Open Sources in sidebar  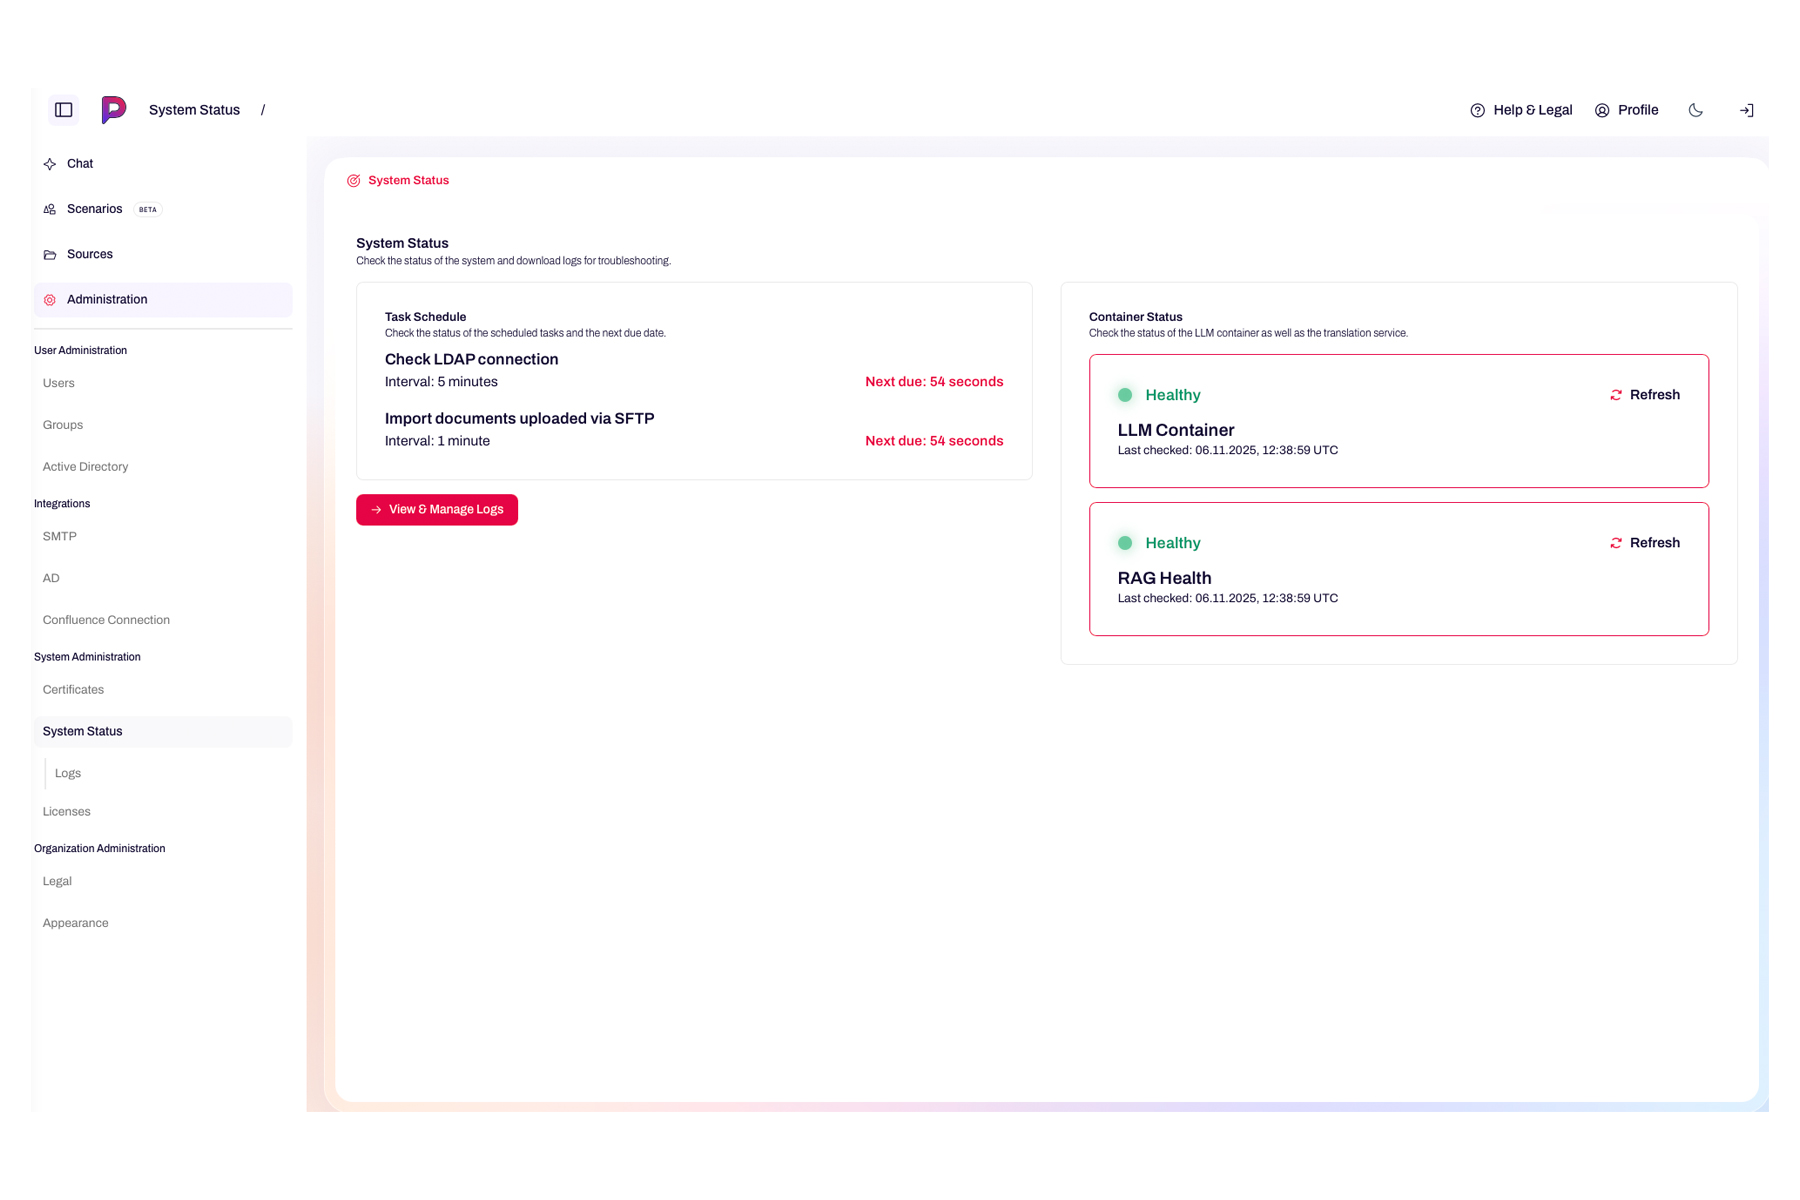90,254
